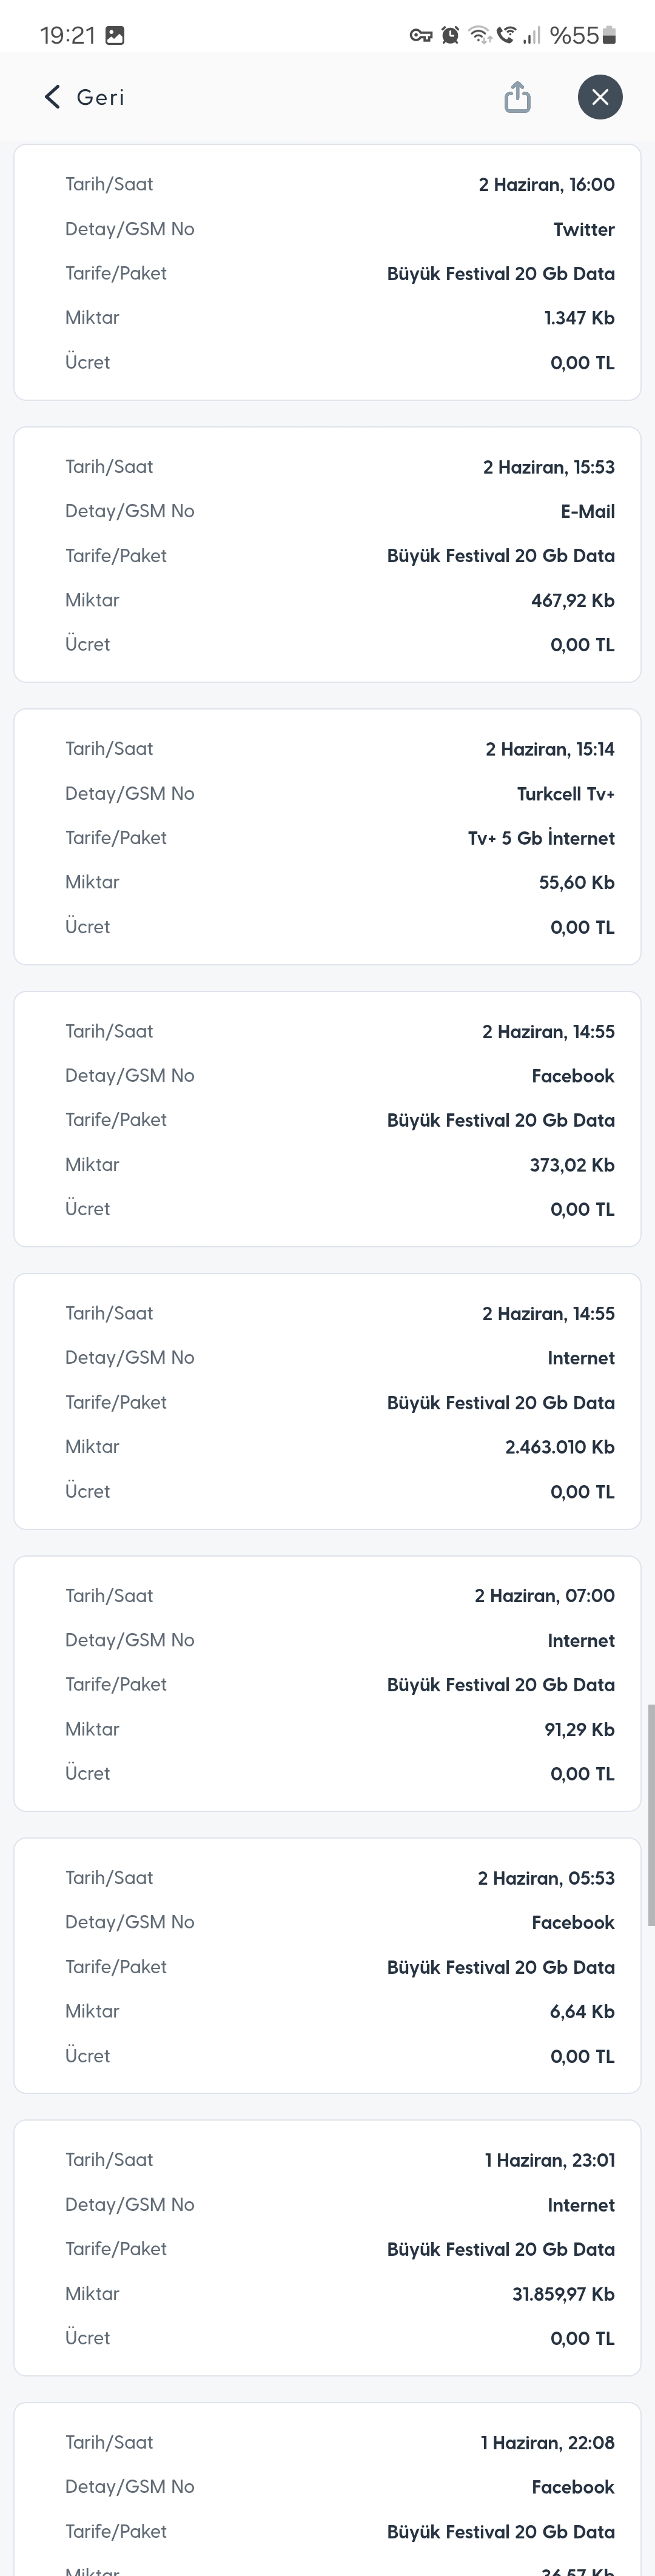
Task: Open the Turkcell Tv+ usage record
Action: click(x=327, y=837)
